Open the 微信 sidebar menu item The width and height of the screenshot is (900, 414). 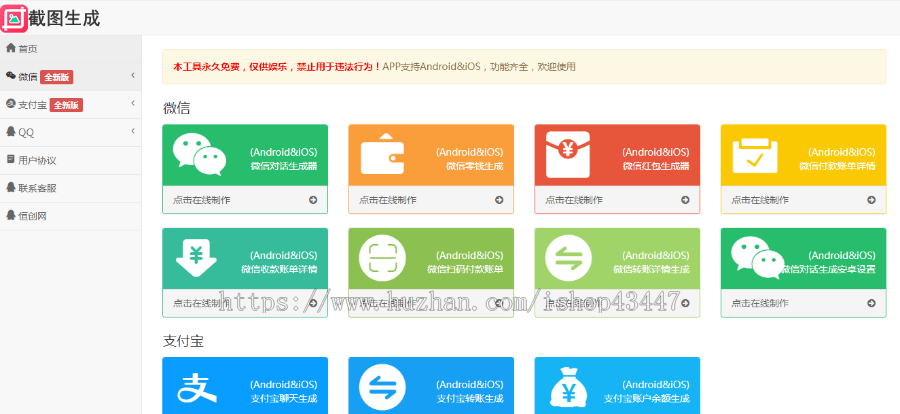point(71,76)
